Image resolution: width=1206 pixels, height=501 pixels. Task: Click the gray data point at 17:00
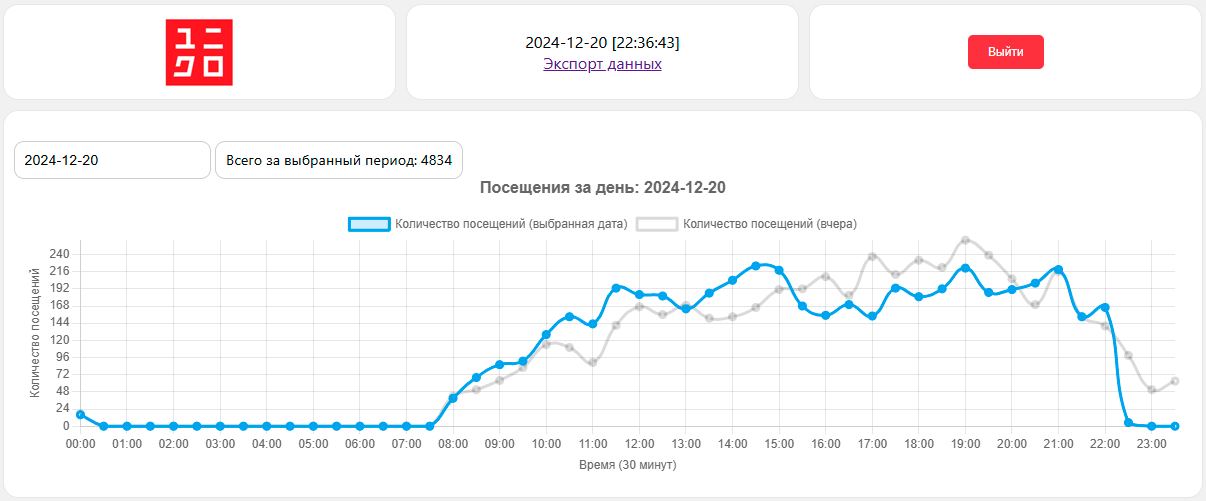[x=872, y=256]
